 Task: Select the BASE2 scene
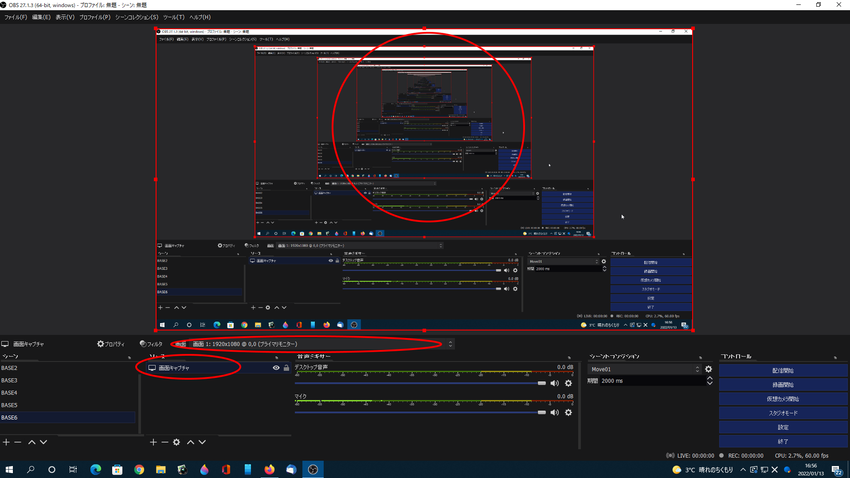68,368
